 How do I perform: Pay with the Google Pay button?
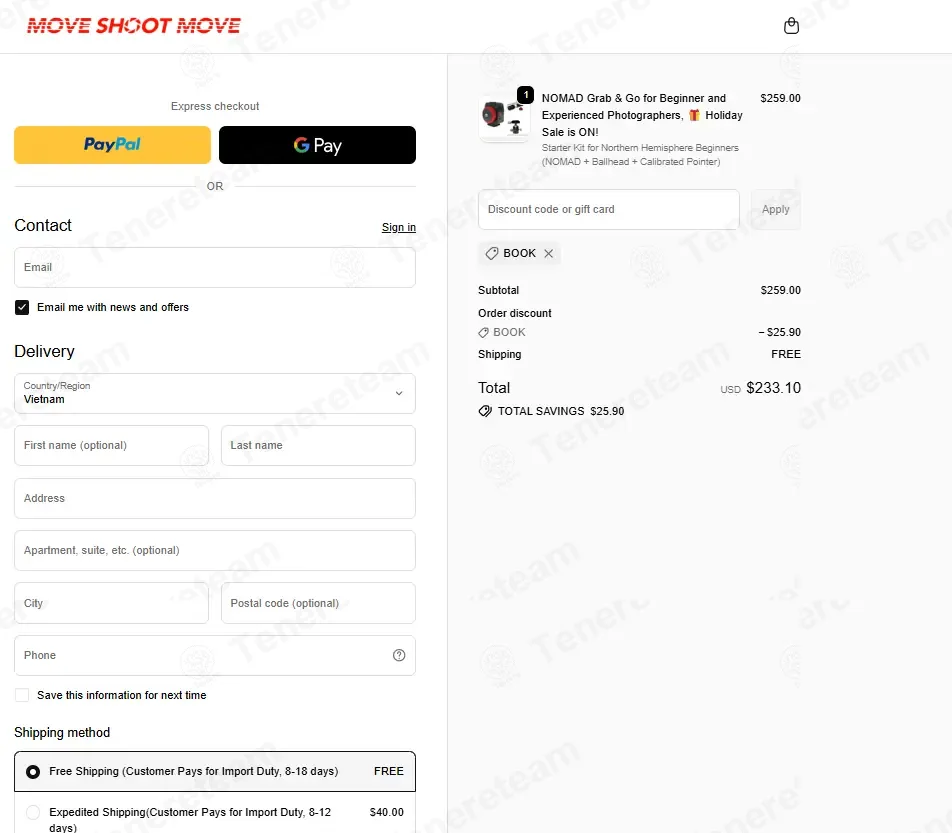click(x=317, y=144)
